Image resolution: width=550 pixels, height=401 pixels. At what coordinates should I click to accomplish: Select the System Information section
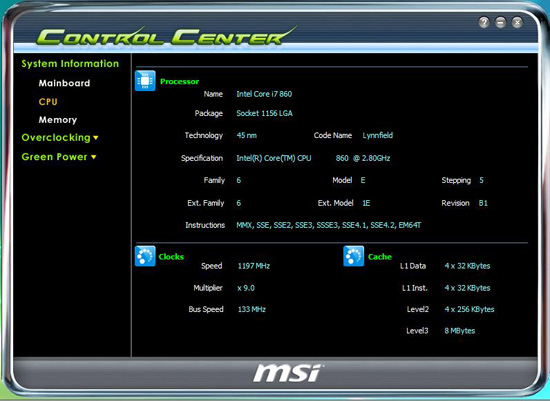(70, 64)
